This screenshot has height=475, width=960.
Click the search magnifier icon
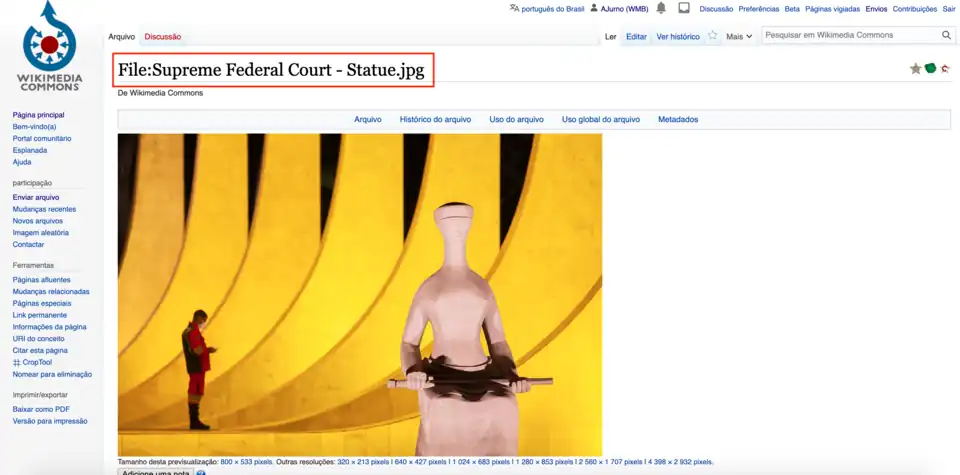pos(946,36)
